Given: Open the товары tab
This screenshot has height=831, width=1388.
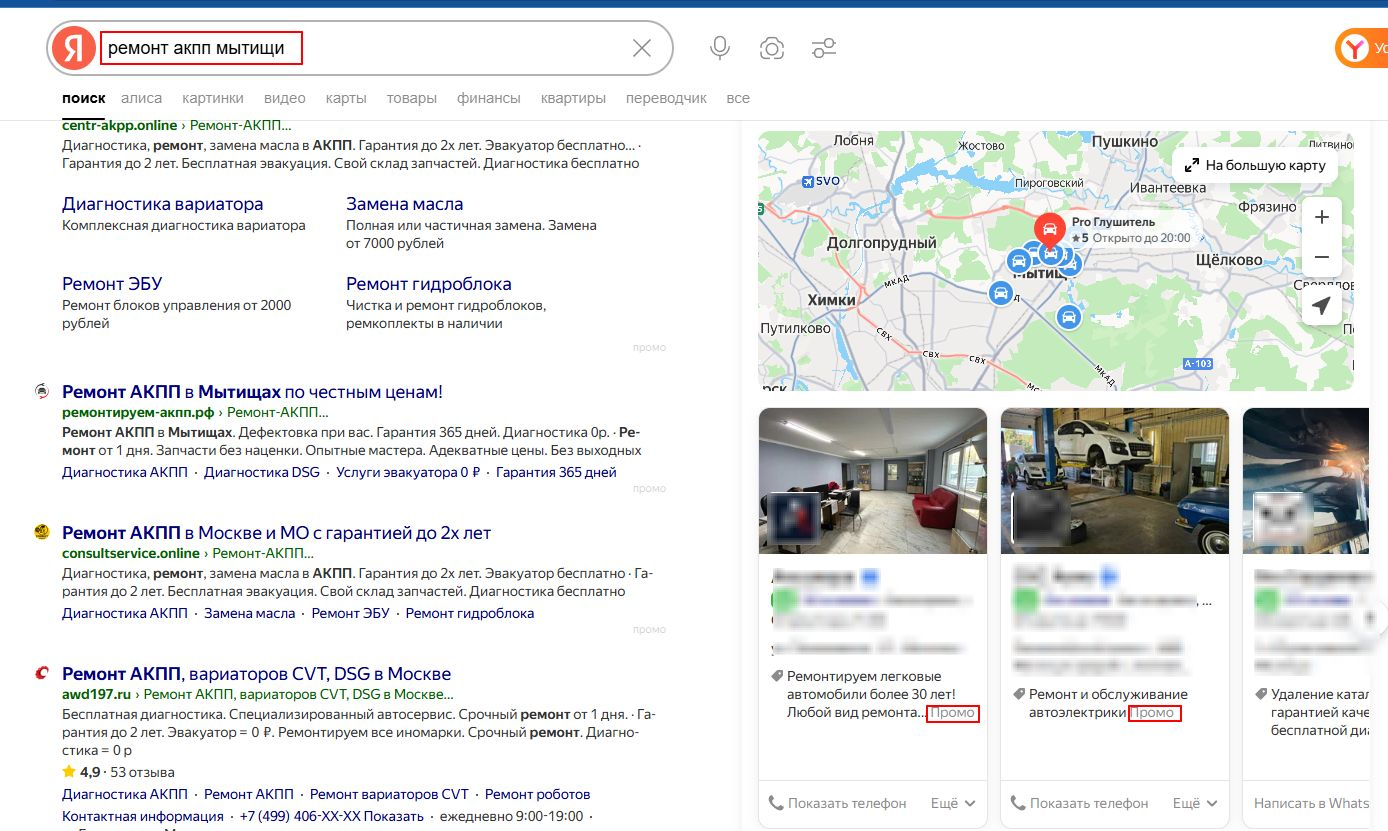Looking at the screenshot, I should click(x=412, y=98).
